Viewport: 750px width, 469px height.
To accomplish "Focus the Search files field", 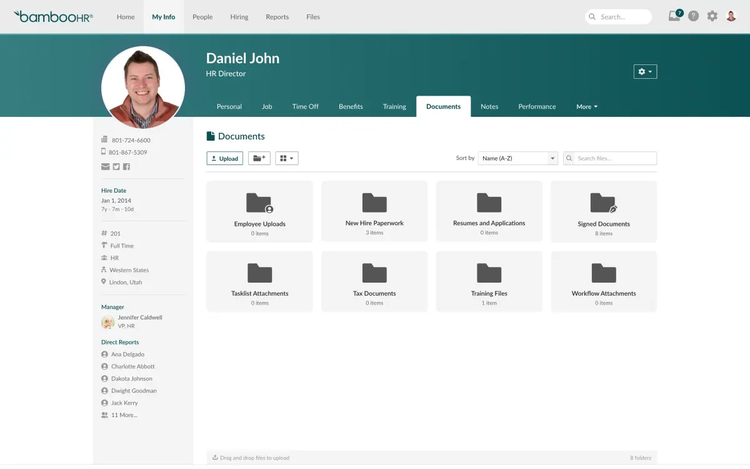I will click(x=610, y=158).
